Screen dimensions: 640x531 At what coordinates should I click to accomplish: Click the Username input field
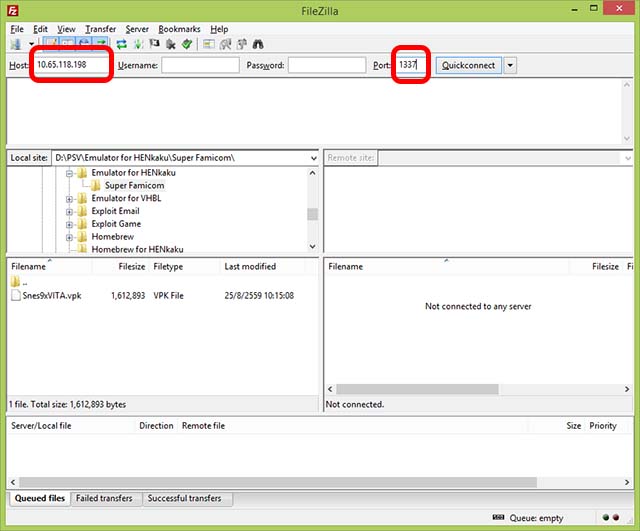click(200, 65)
